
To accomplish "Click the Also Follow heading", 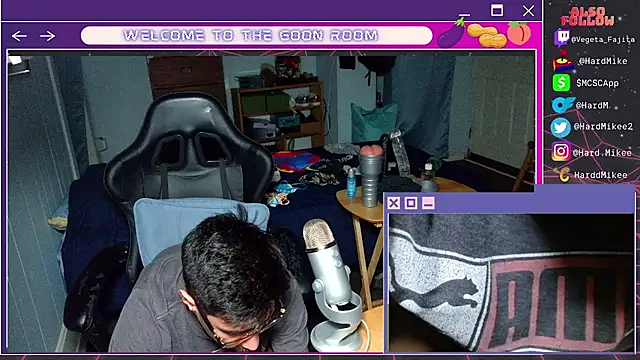I will tap(587, 17).
